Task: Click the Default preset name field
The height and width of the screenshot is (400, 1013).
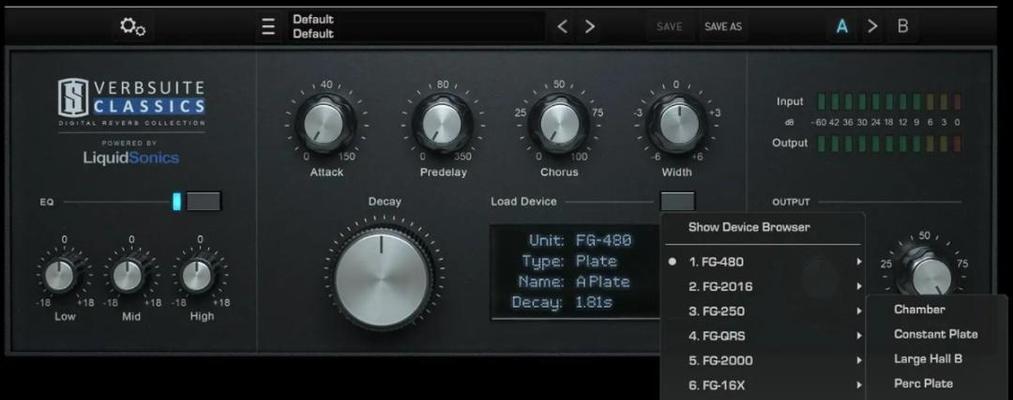Action: click(x=417, y=26)
